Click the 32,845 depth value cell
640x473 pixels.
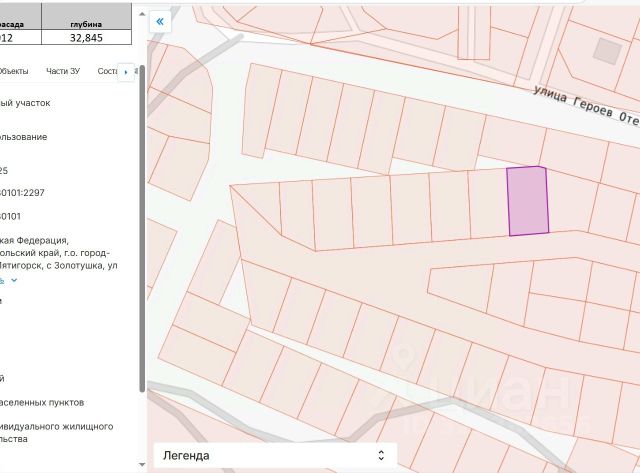pos(86,37)
